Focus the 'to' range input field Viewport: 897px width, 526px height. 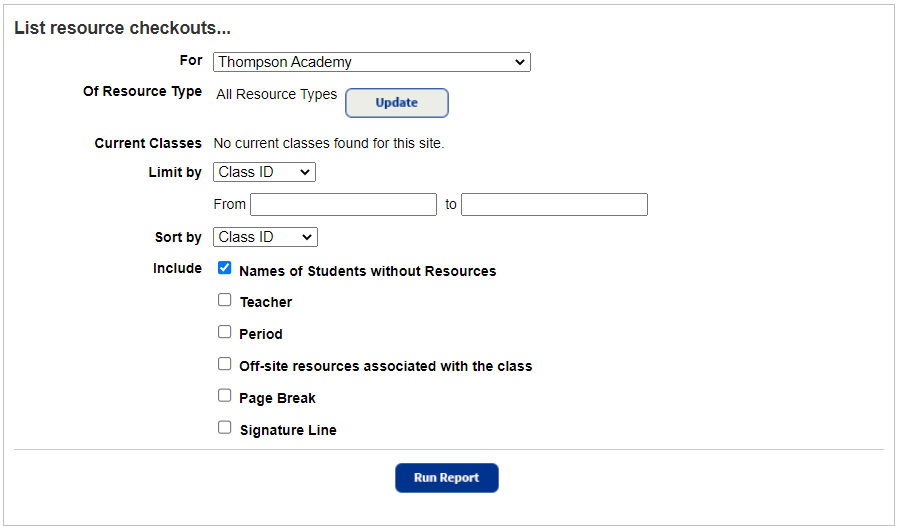coord(554,205)
